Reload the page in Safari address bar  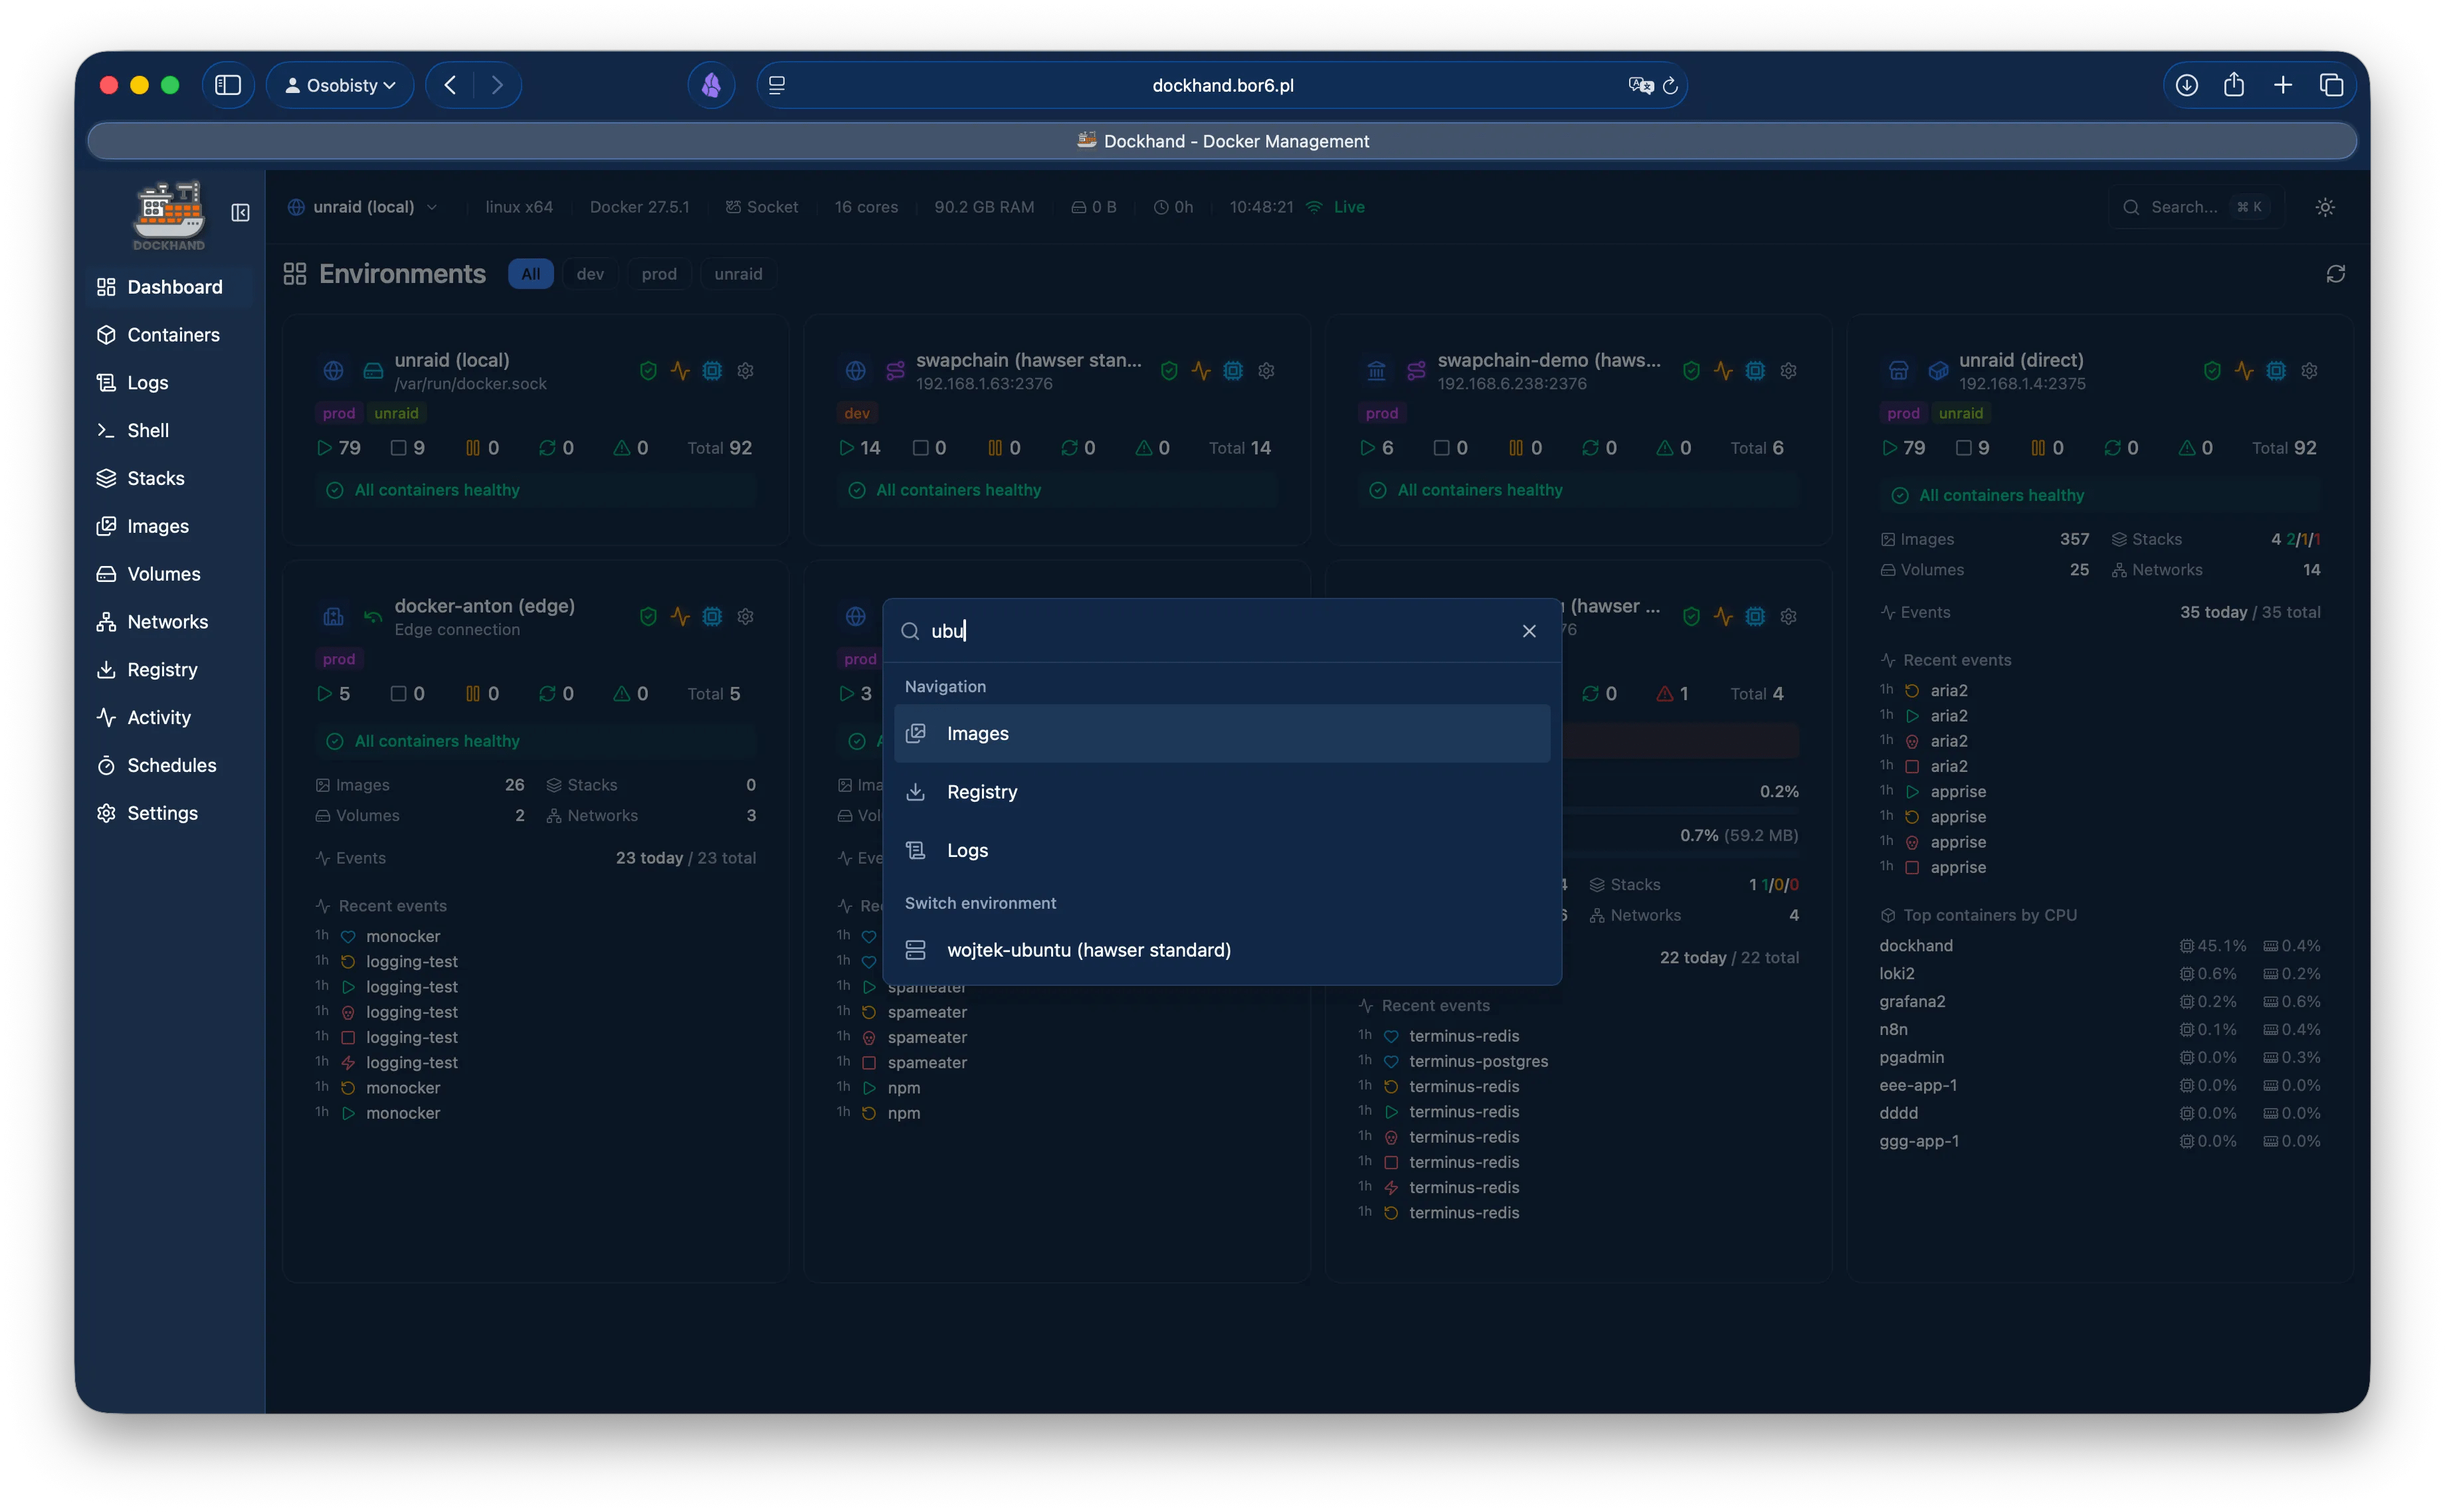coord(1670,85)
